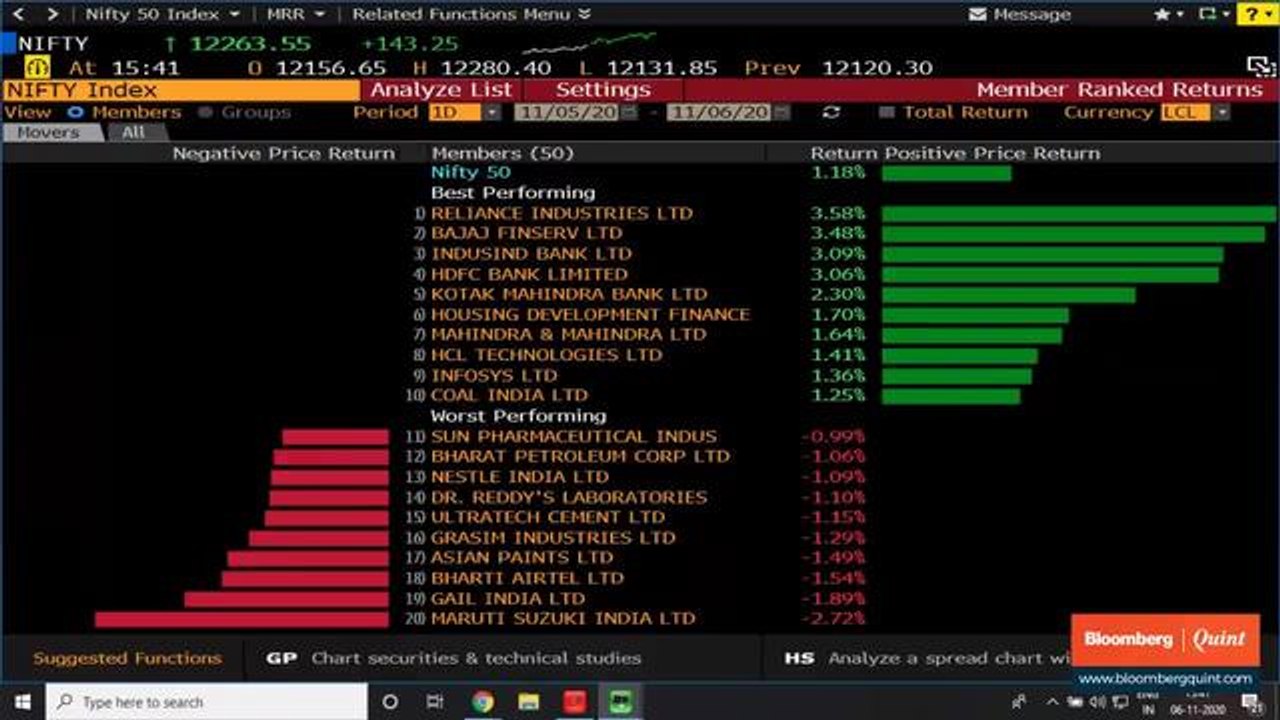Click Maruti Suzuki red return bar
This screenshot has height=720, width=1280.
click(x=241, y=620)
